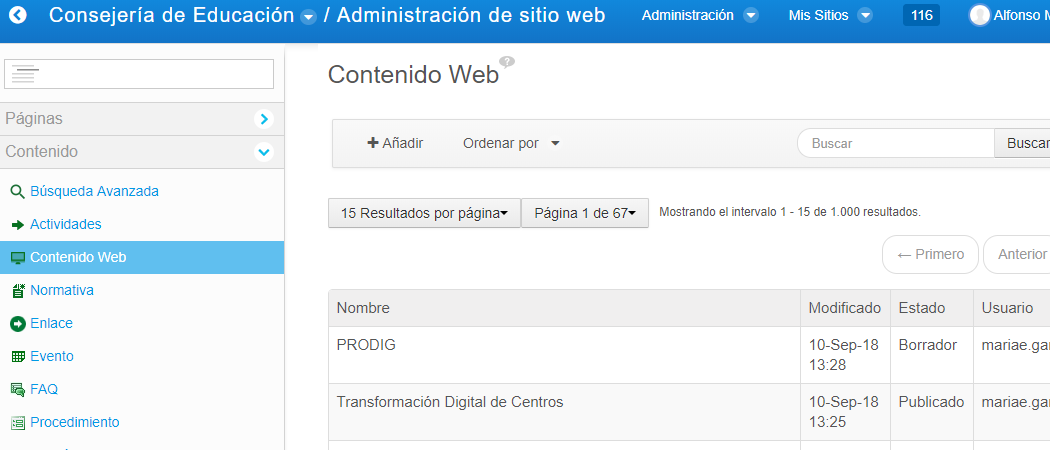Open Actividades in sidebar
This screenshot has height=450, width=1050.
(66, 224)
